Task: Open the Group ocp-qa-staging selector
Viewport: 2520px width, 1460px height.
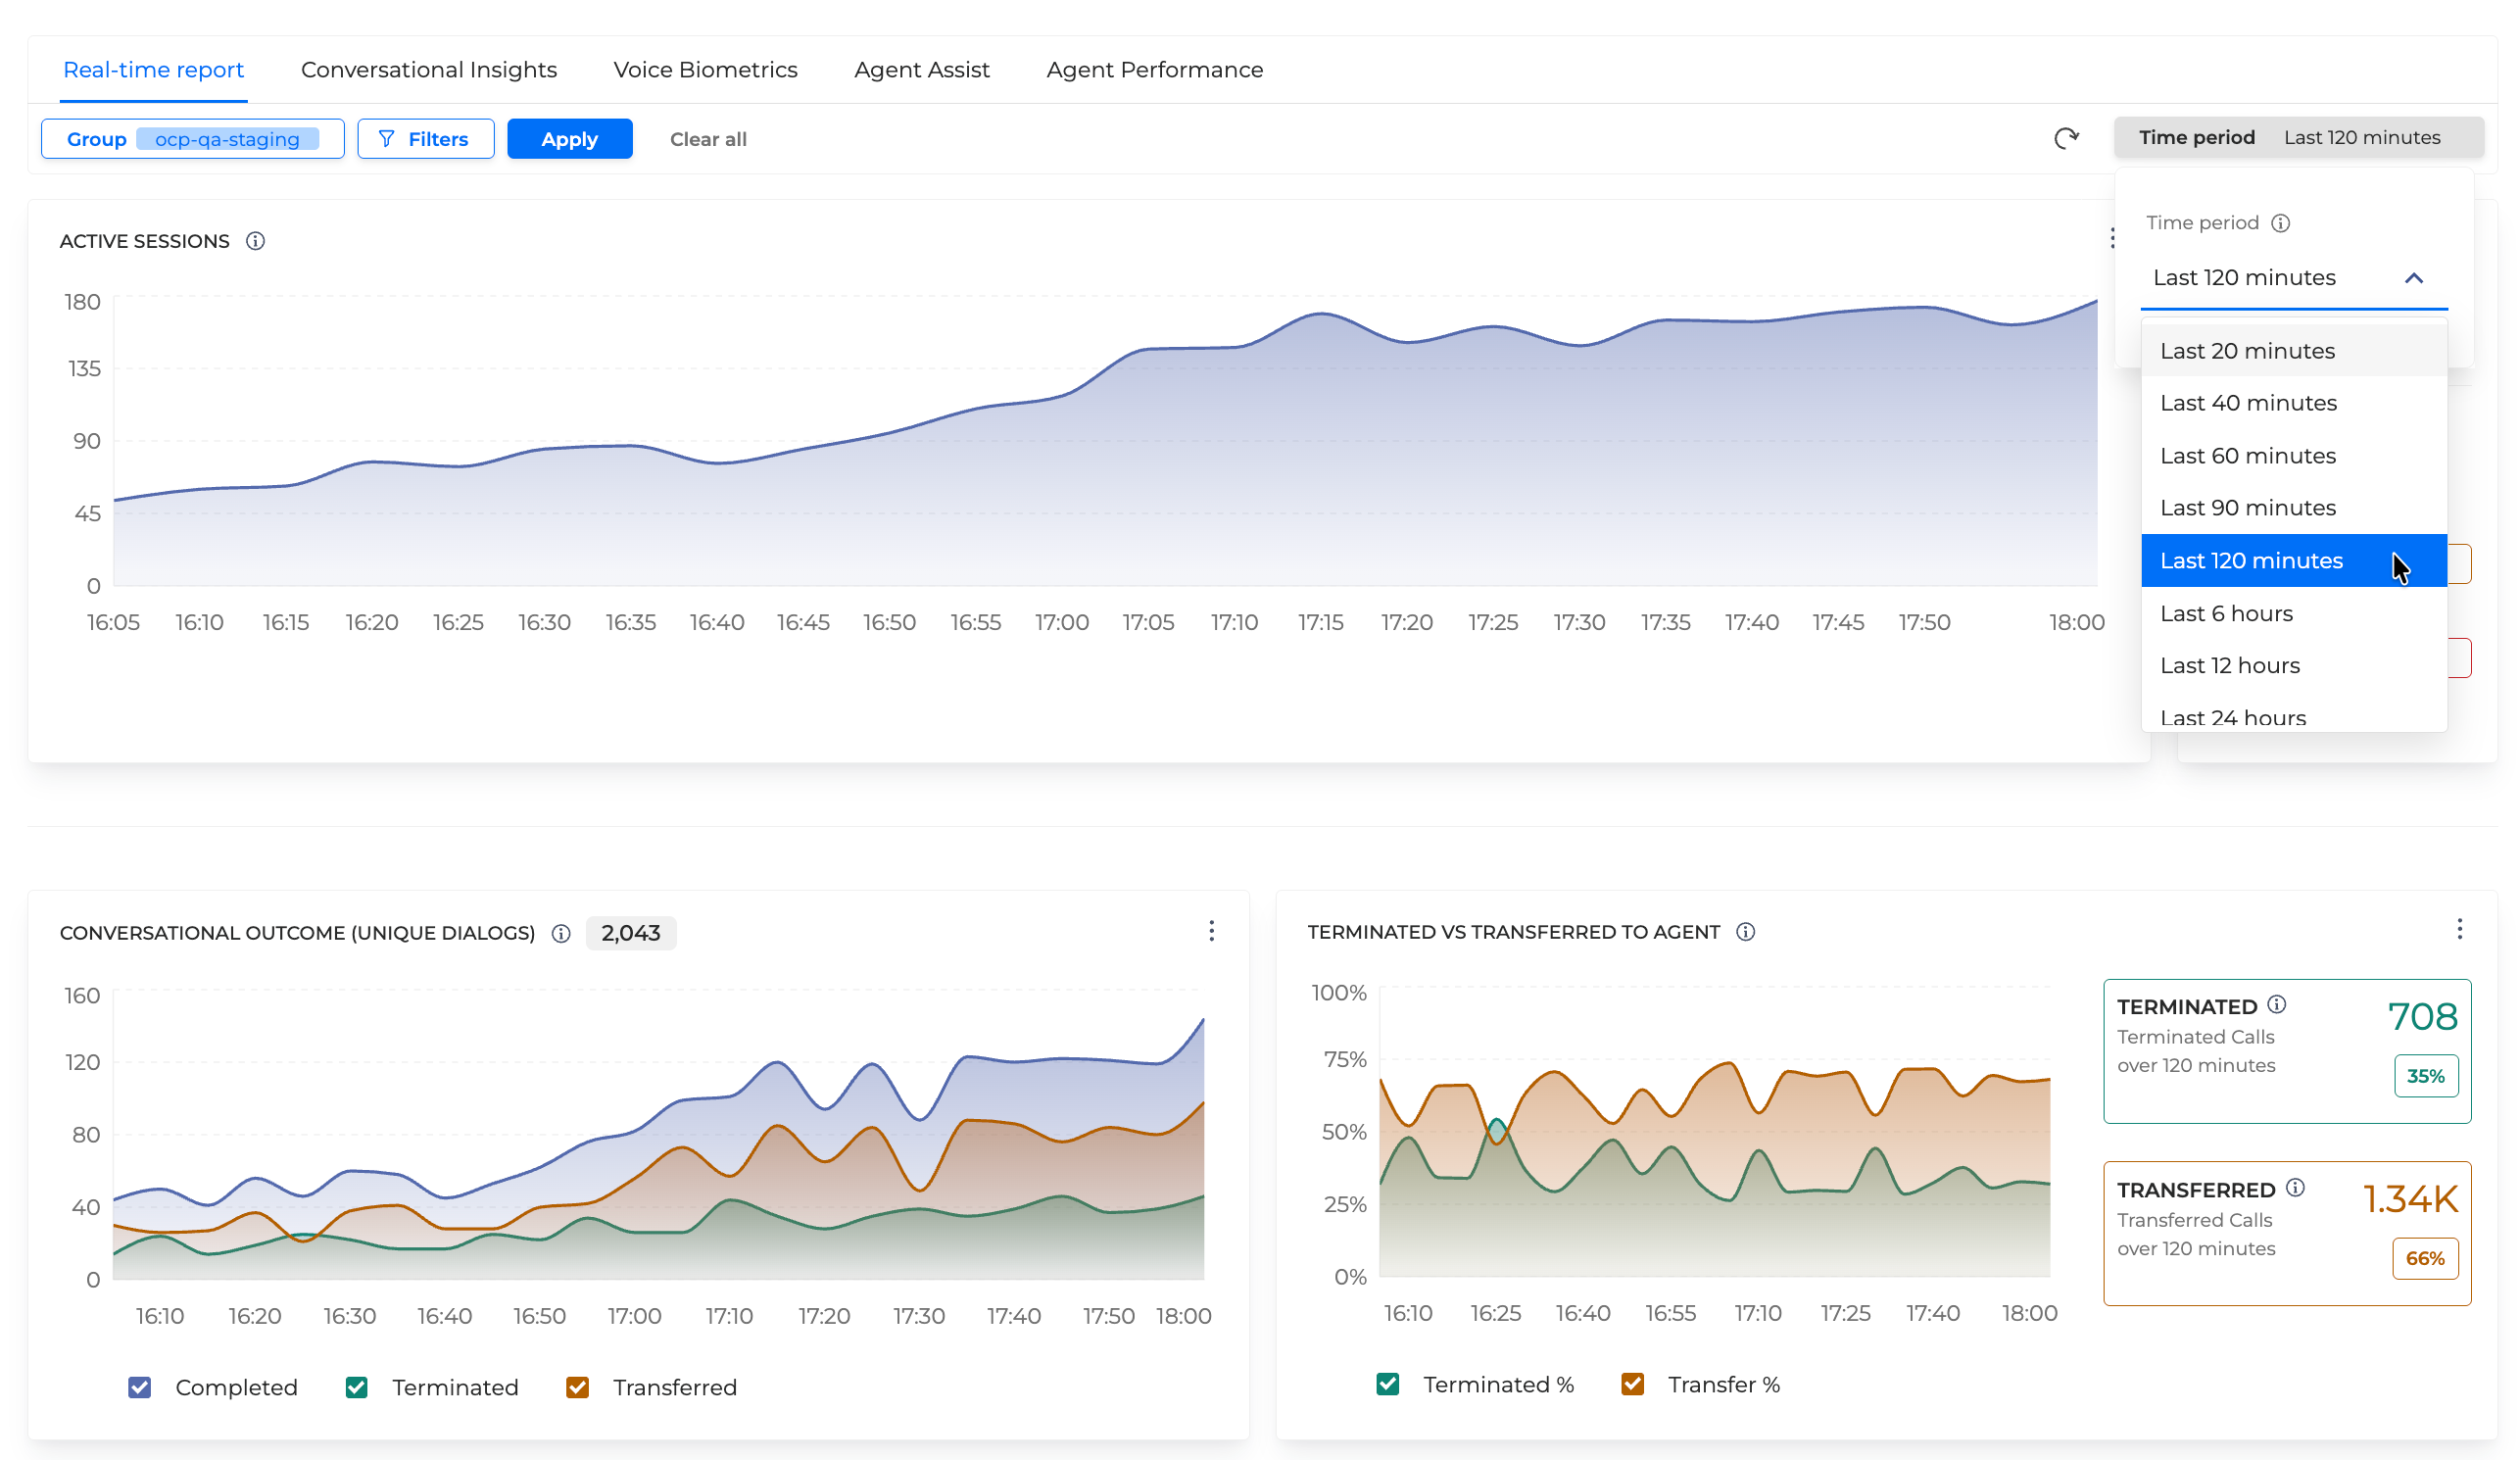Action: tap(193, 139)
